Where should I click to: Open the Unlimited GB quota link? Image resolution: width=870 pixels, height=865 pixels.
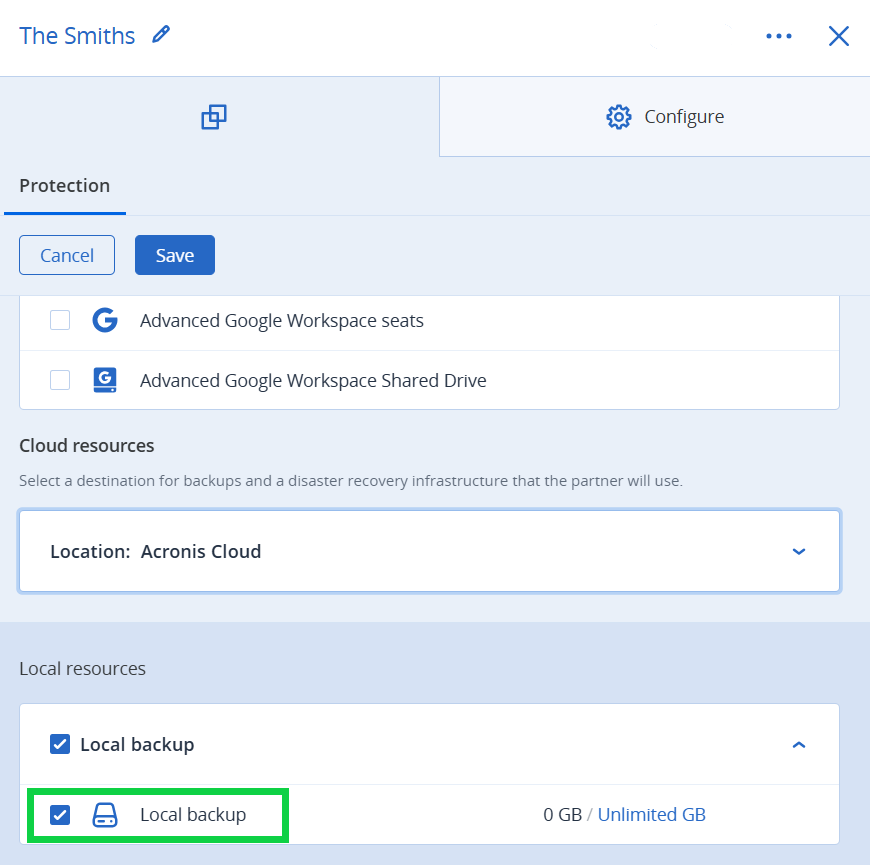click(652, 815)
